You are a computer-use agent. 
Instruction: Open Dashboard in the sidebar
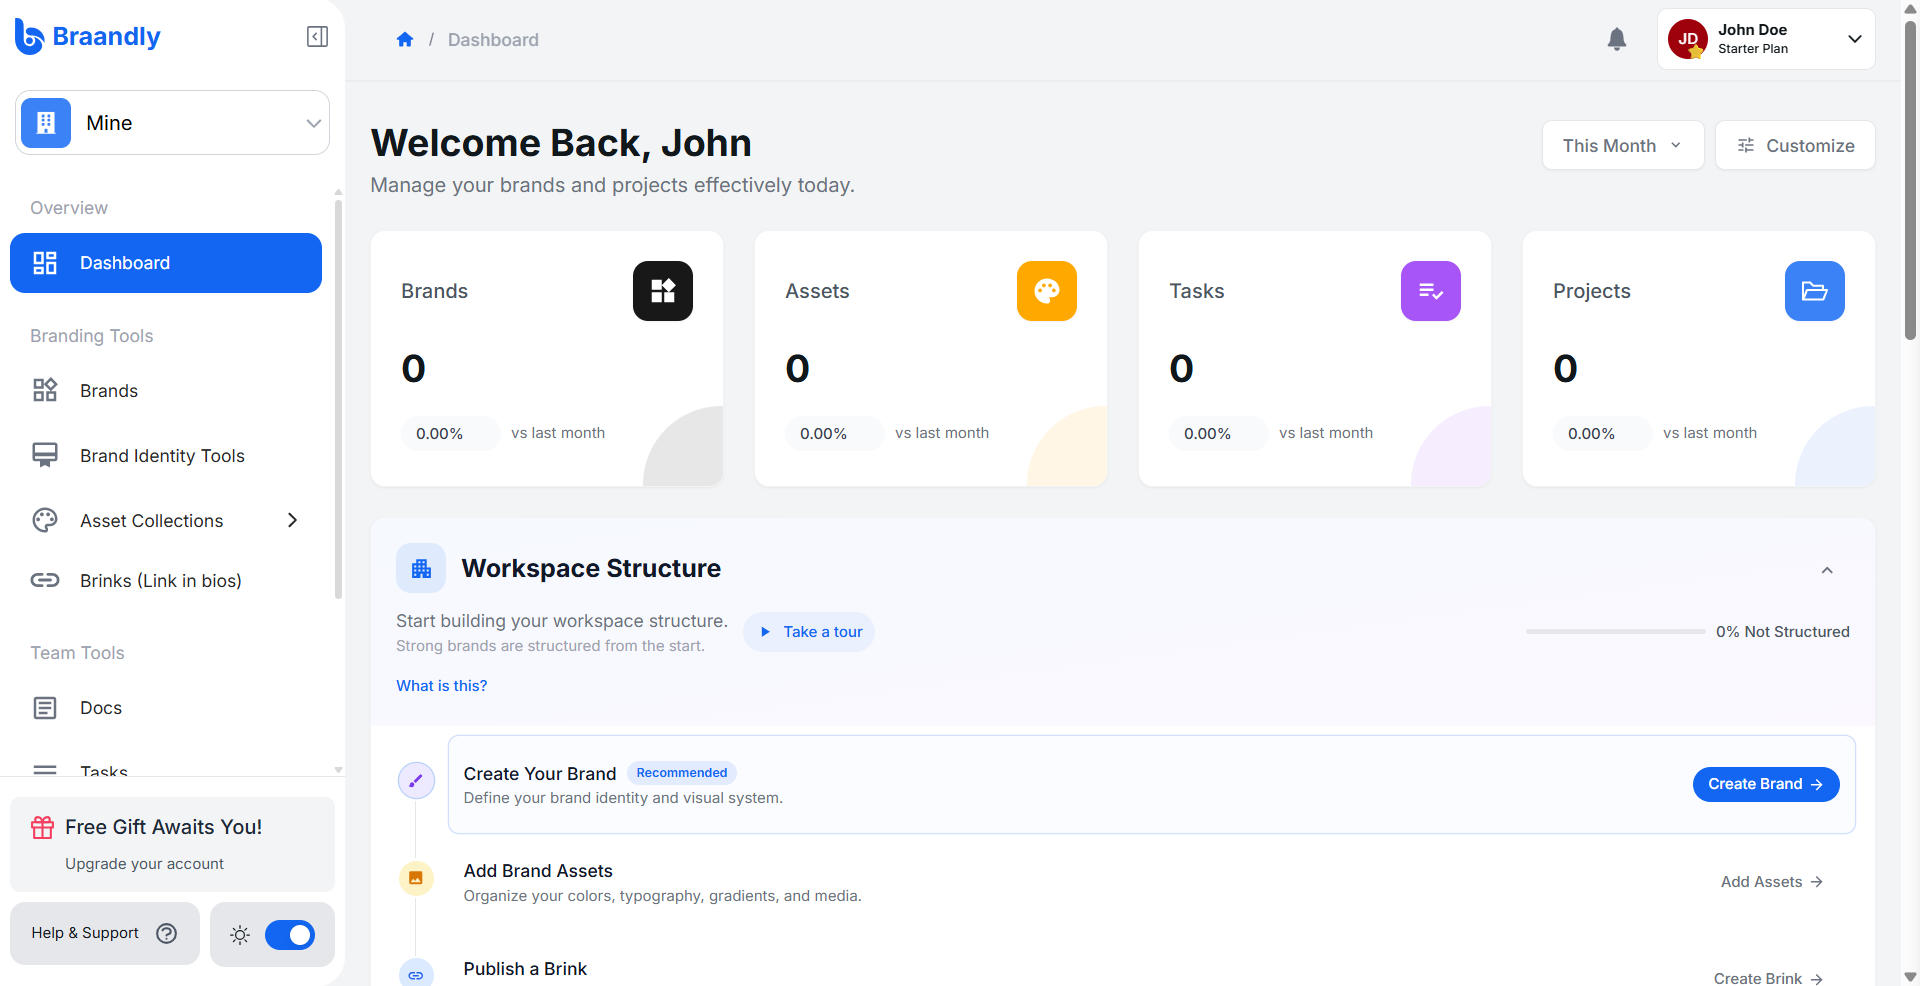166,263
